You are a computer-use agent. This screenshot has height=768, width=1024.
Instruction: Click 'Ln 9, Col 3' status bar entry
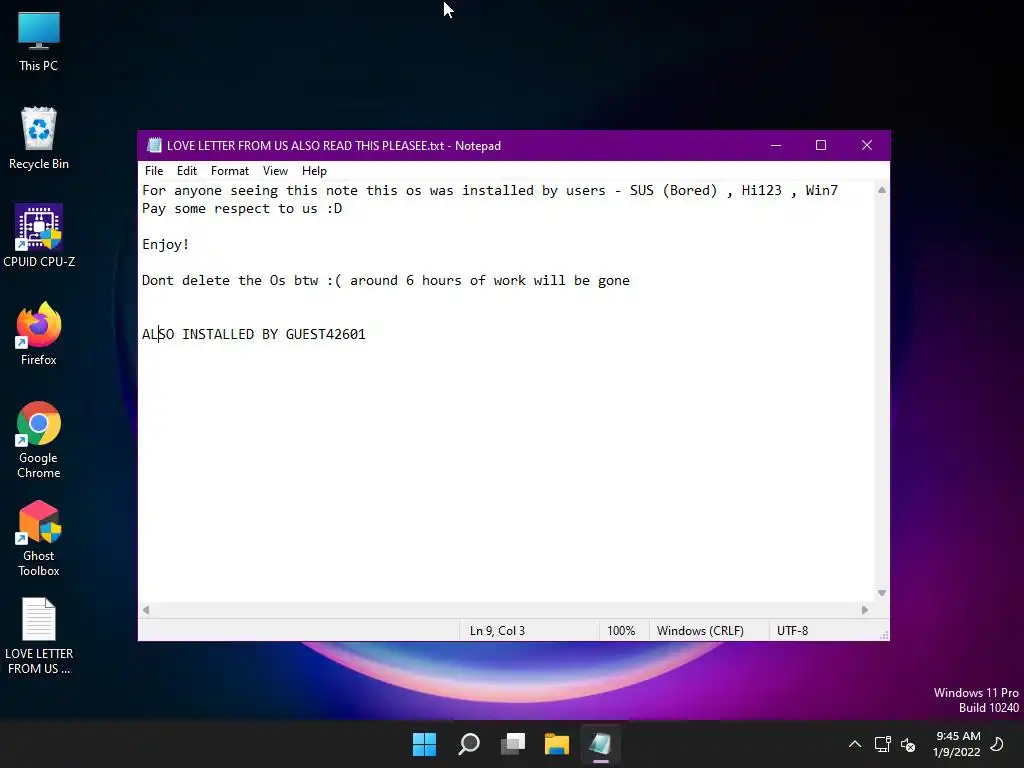pyautogui.click(x=498, y=631)
